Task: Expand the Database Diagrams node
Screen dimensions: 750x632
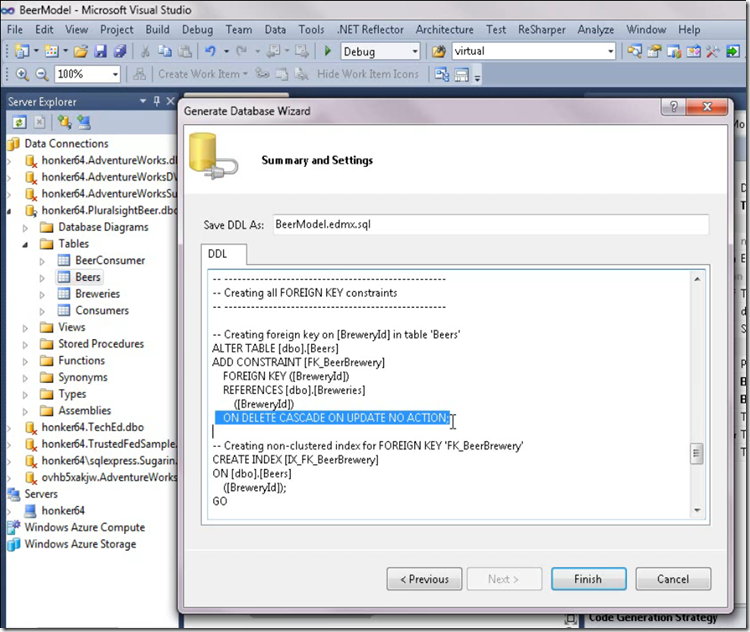Action: click(x=25, y=228)
